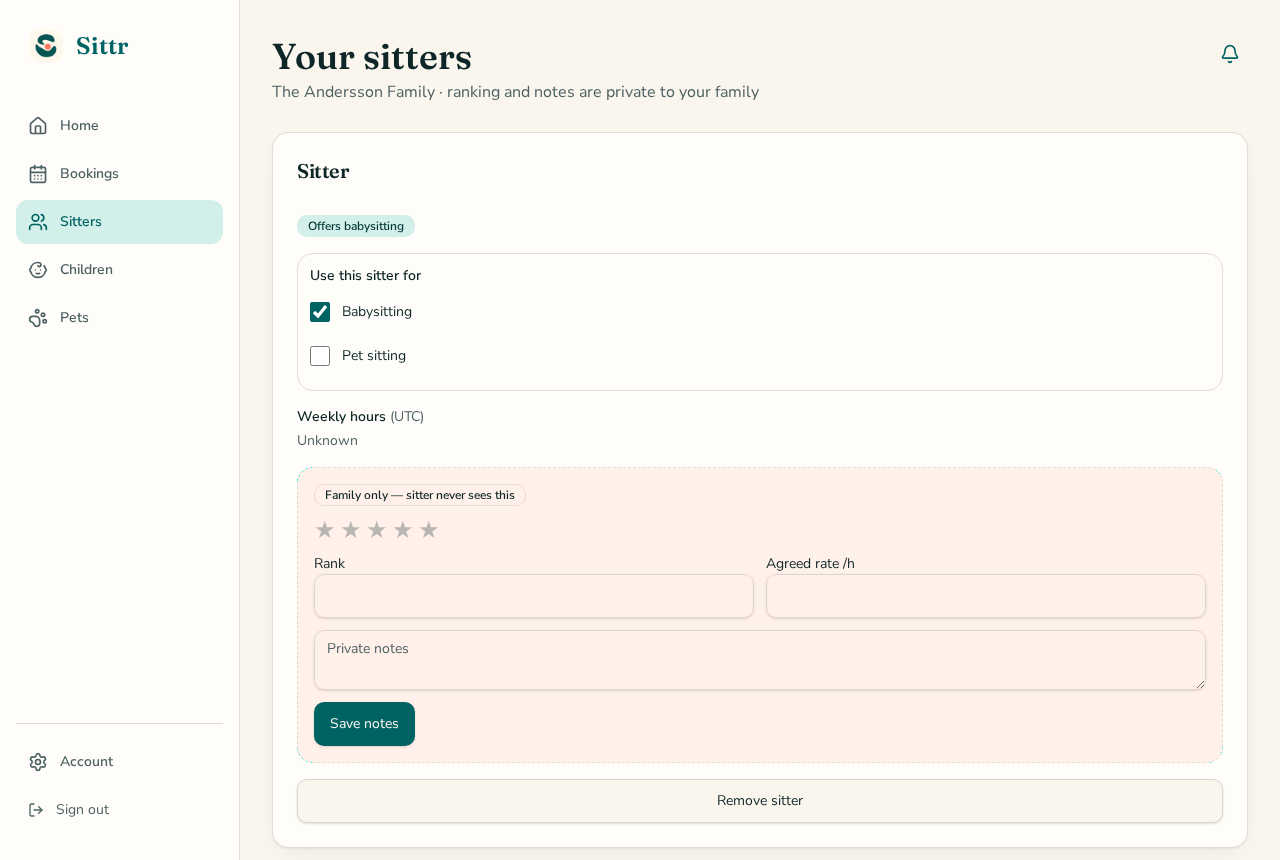Rate sitter three stars
Screen dimensions: 1280x860
click(376, 530)
